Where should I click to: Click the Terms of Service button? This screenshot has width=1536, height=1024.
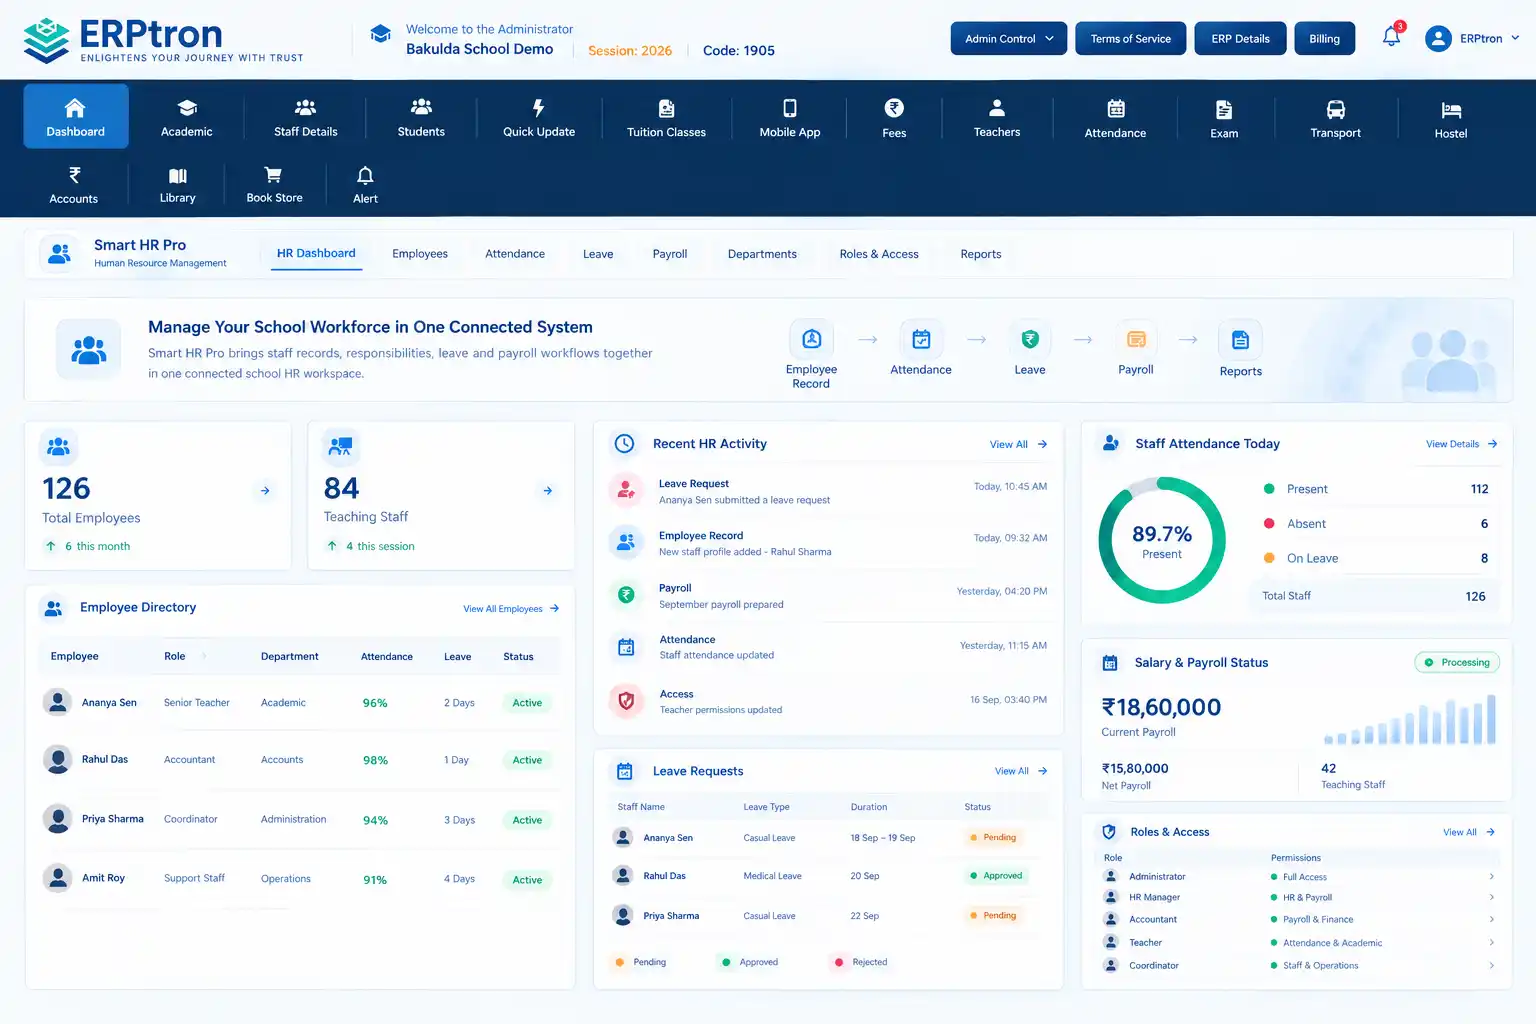[x=1131, y=39]
